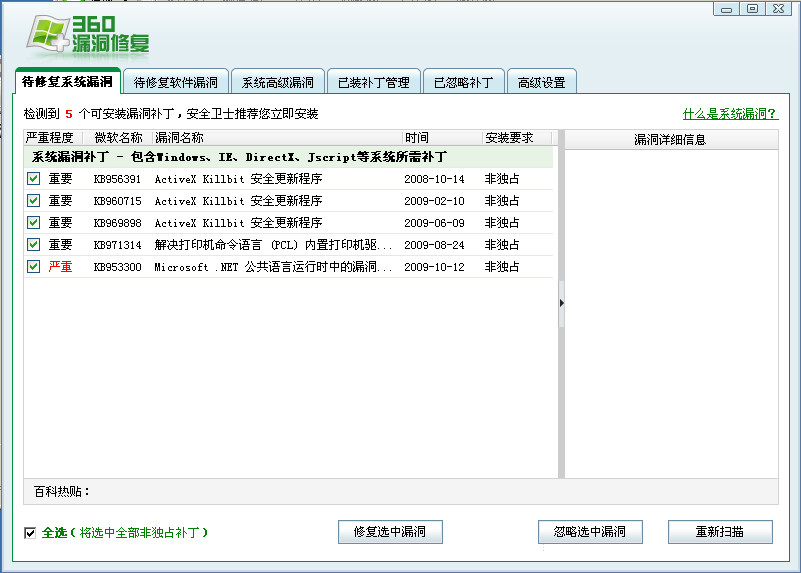
Task: Sort by the 安装要求 column header
Action: pyautogui.click(x=517, y=137)
